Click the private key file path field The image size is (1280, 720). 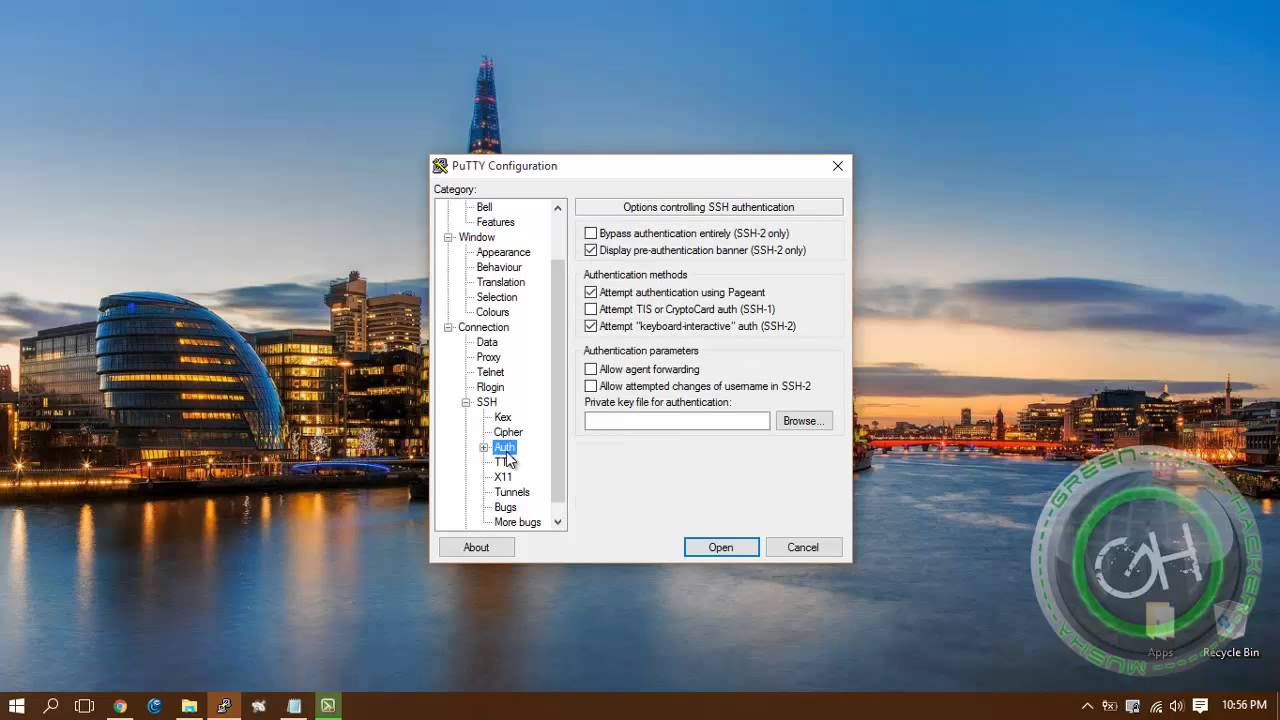click(x=677, y=421)
